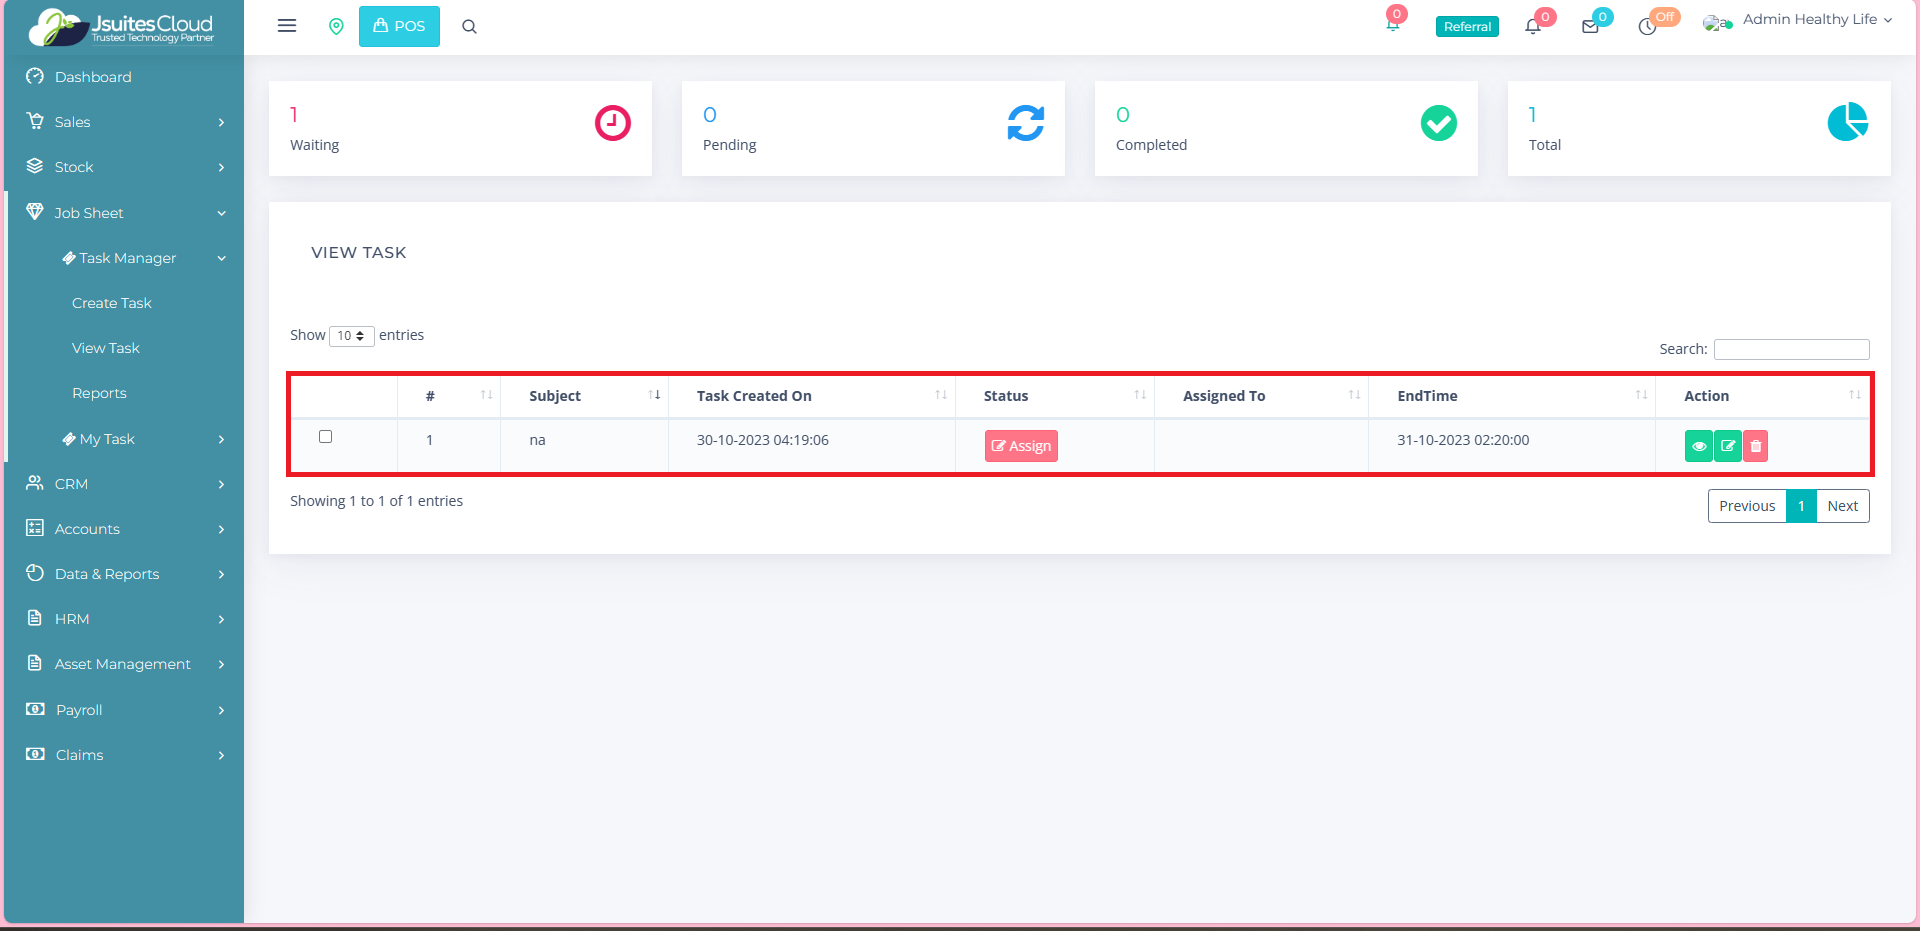1920x931 pixels.
Task: Open the bell notifications icon
Action: tap(1532, 27)
